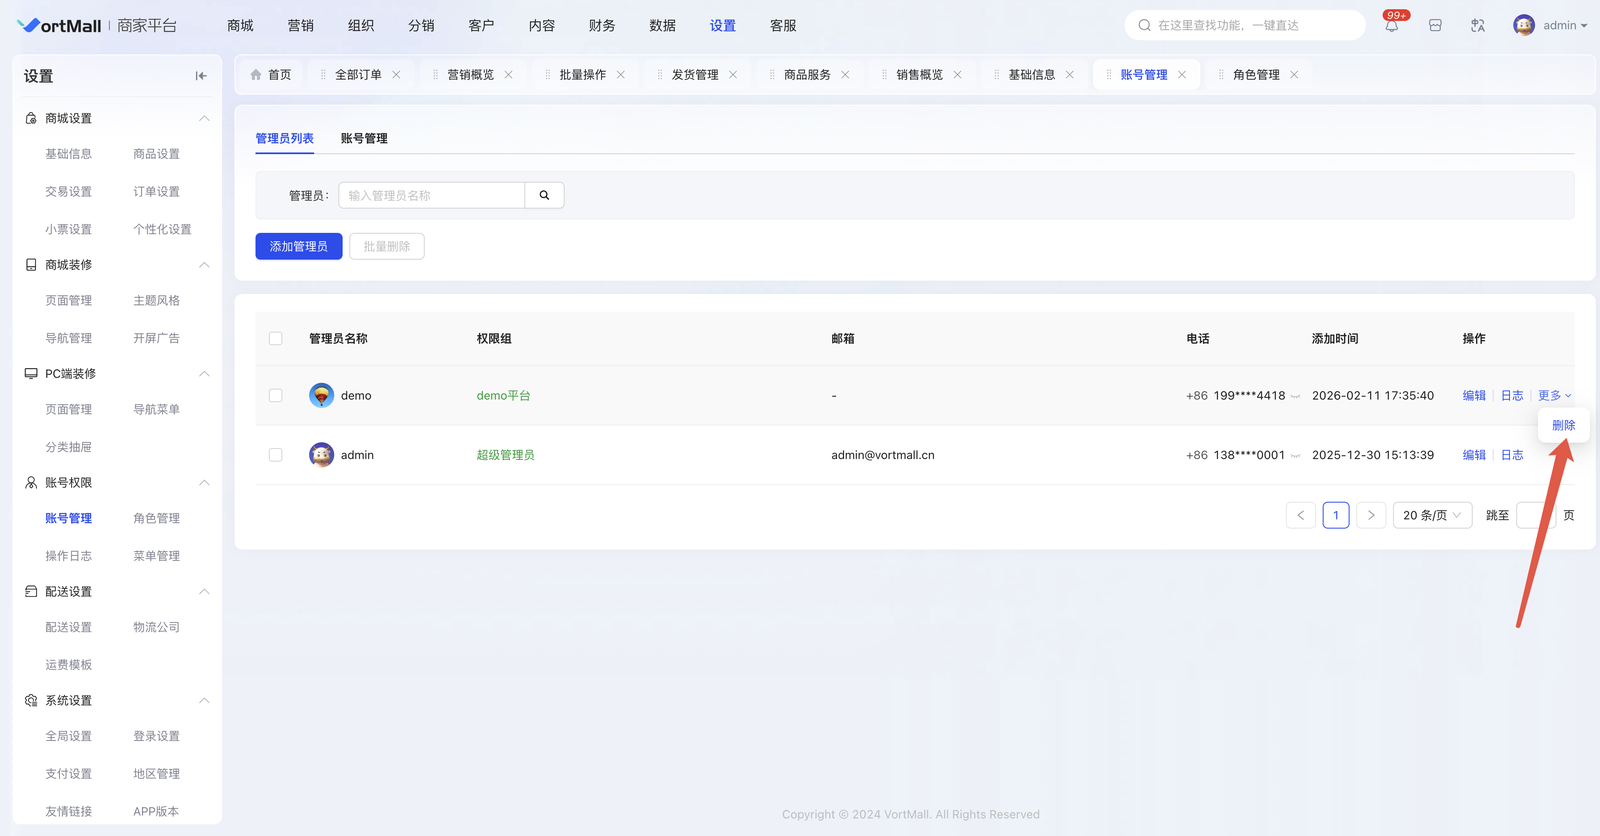Switch to the 账号管理 sub-tab
Viewport: 1600px width, 836px height.
click(x=364, y=138)
